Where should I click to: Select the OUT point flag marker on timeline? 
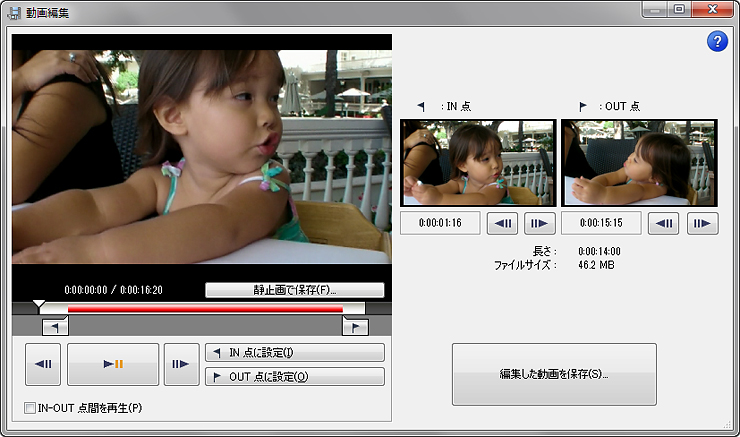(x=355, y=326)
